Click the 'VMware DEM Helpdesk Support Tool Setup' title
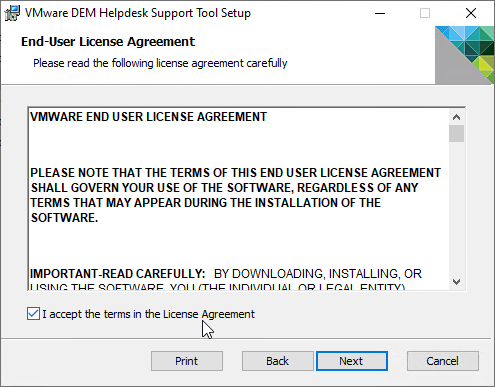 click(x=138, y=13)
